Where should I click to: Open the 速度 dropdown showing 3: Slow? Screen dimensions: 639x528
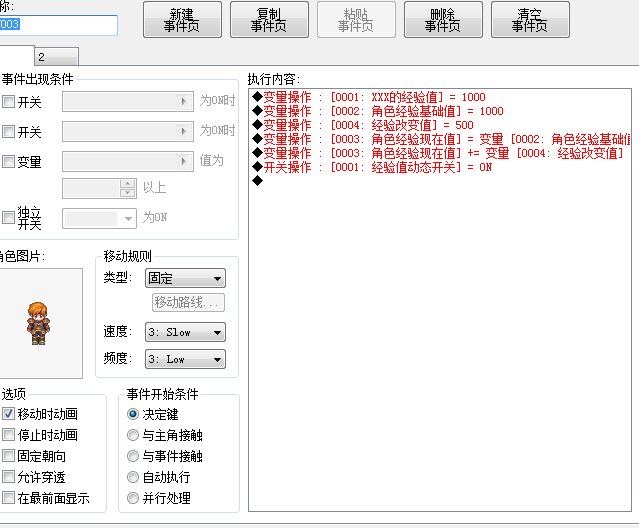(x=185, y=332)
